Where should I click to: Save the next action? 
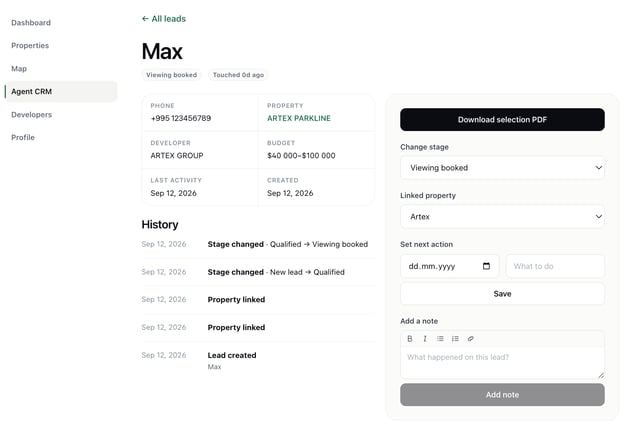pyautogui.click(x=502, y=294)
